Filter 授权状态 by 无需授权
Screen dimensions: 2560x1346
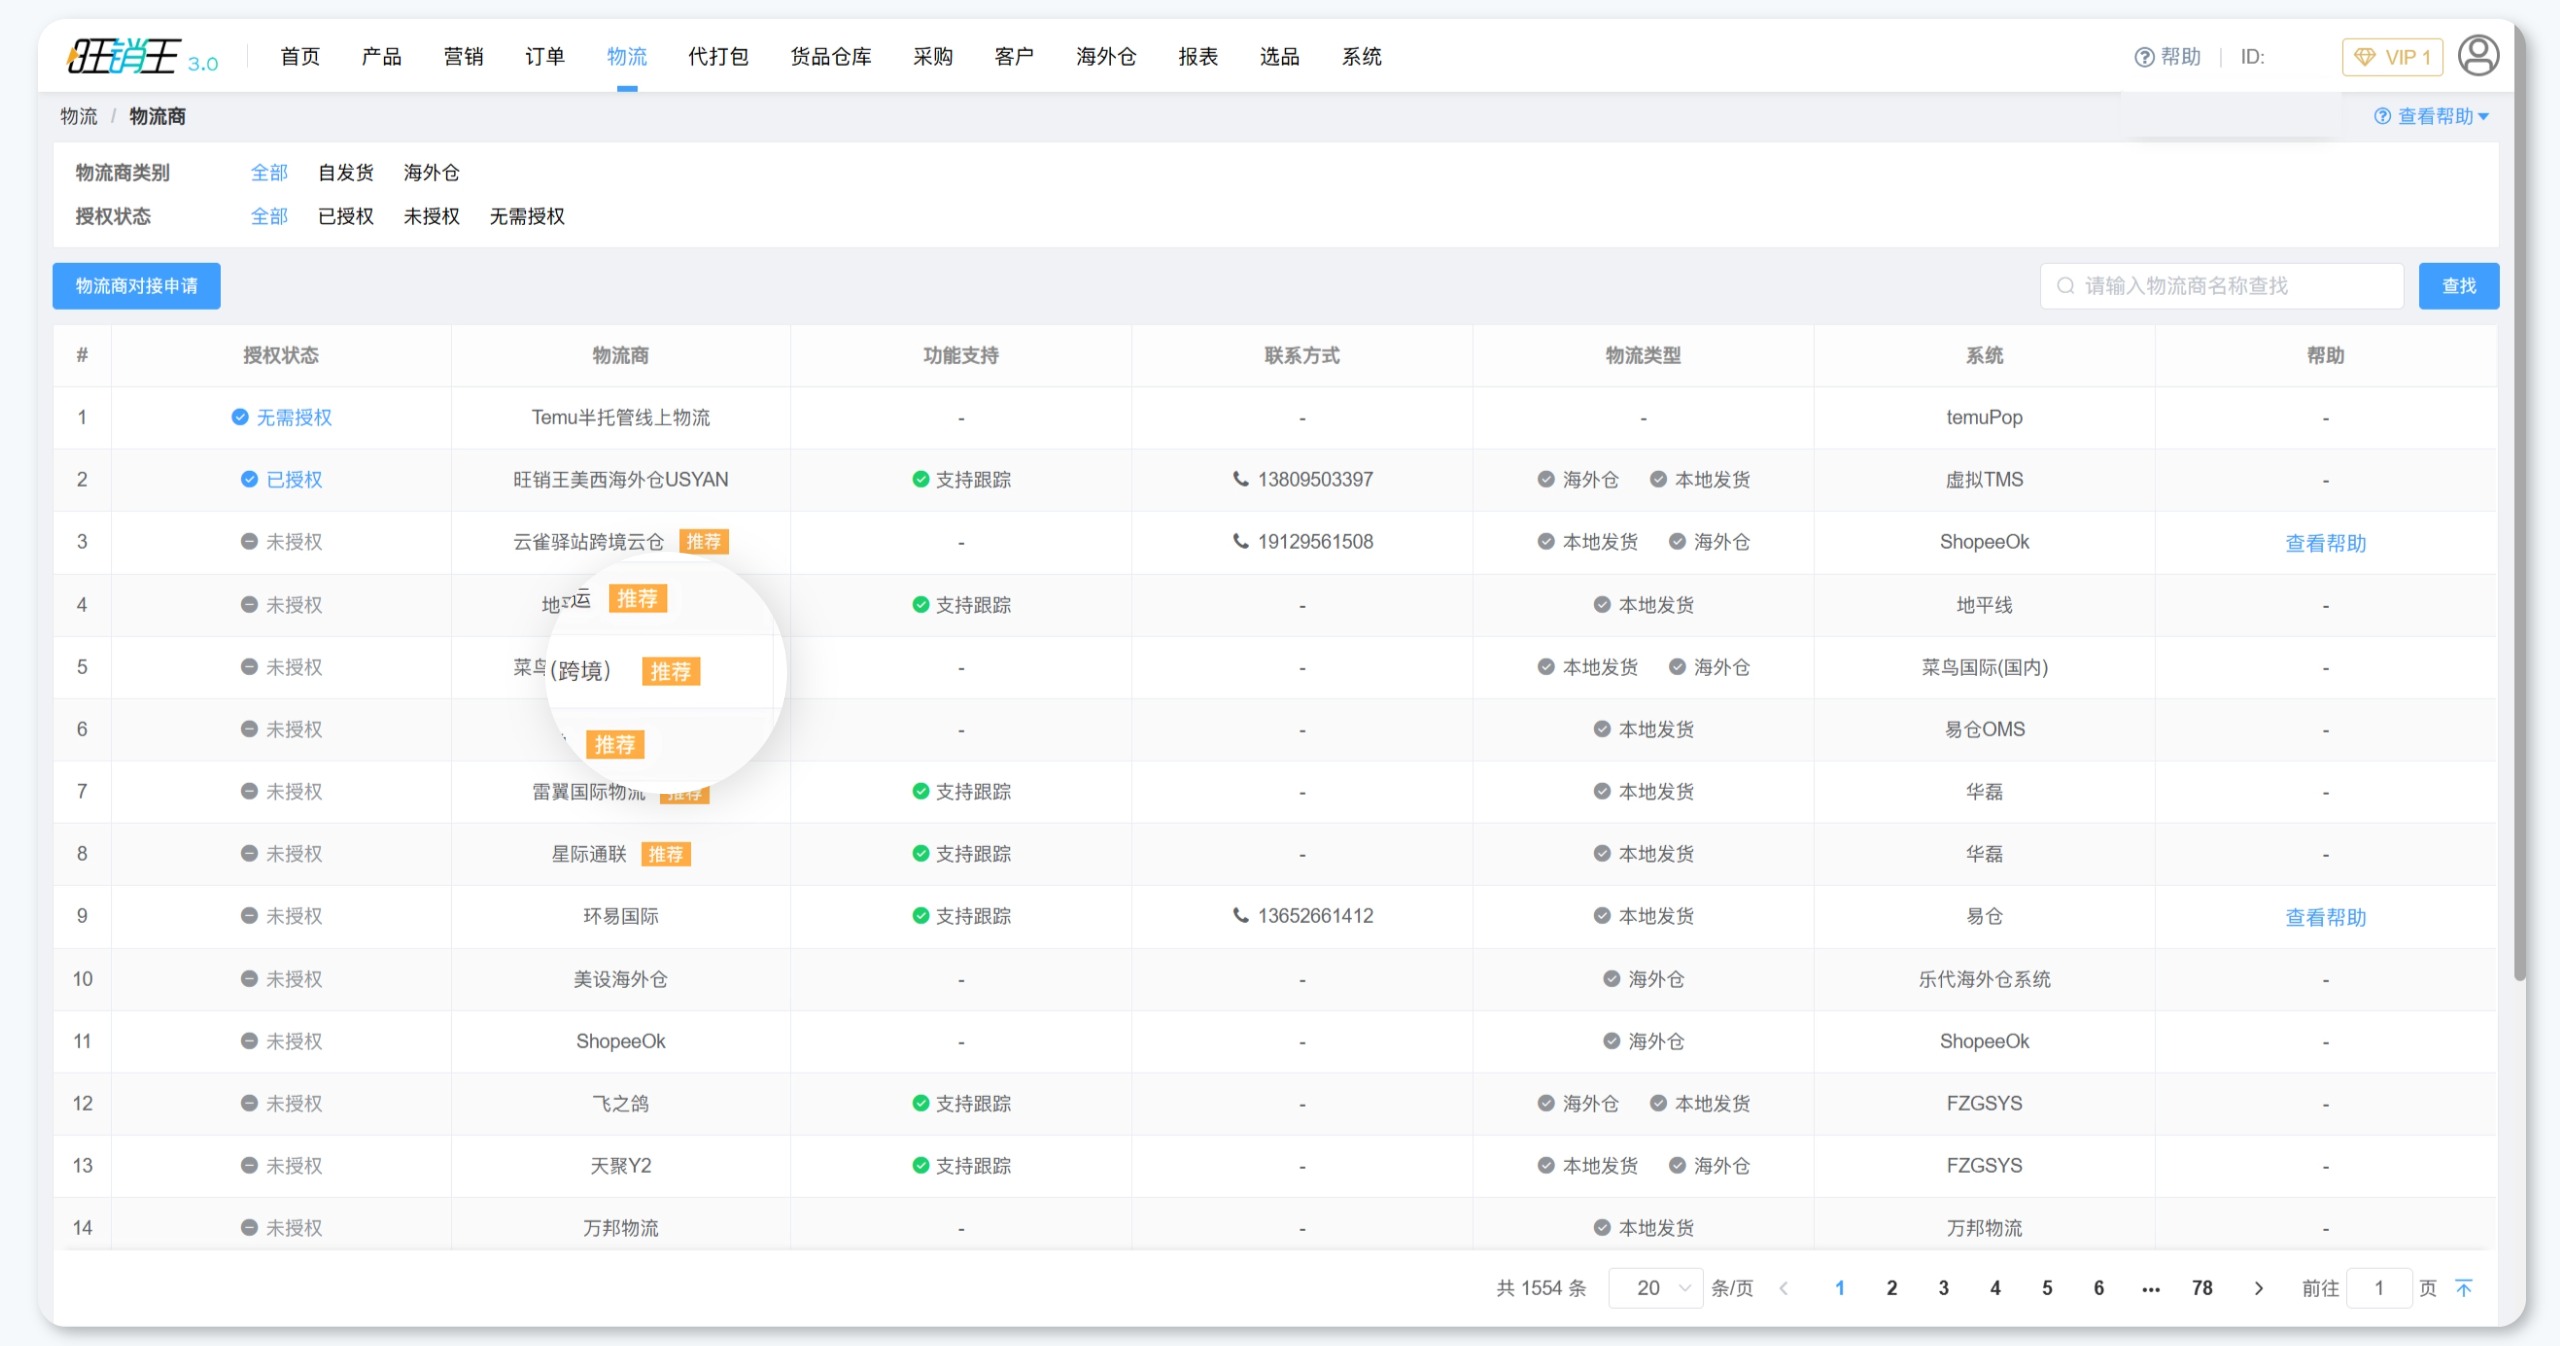tap(527, 216)
